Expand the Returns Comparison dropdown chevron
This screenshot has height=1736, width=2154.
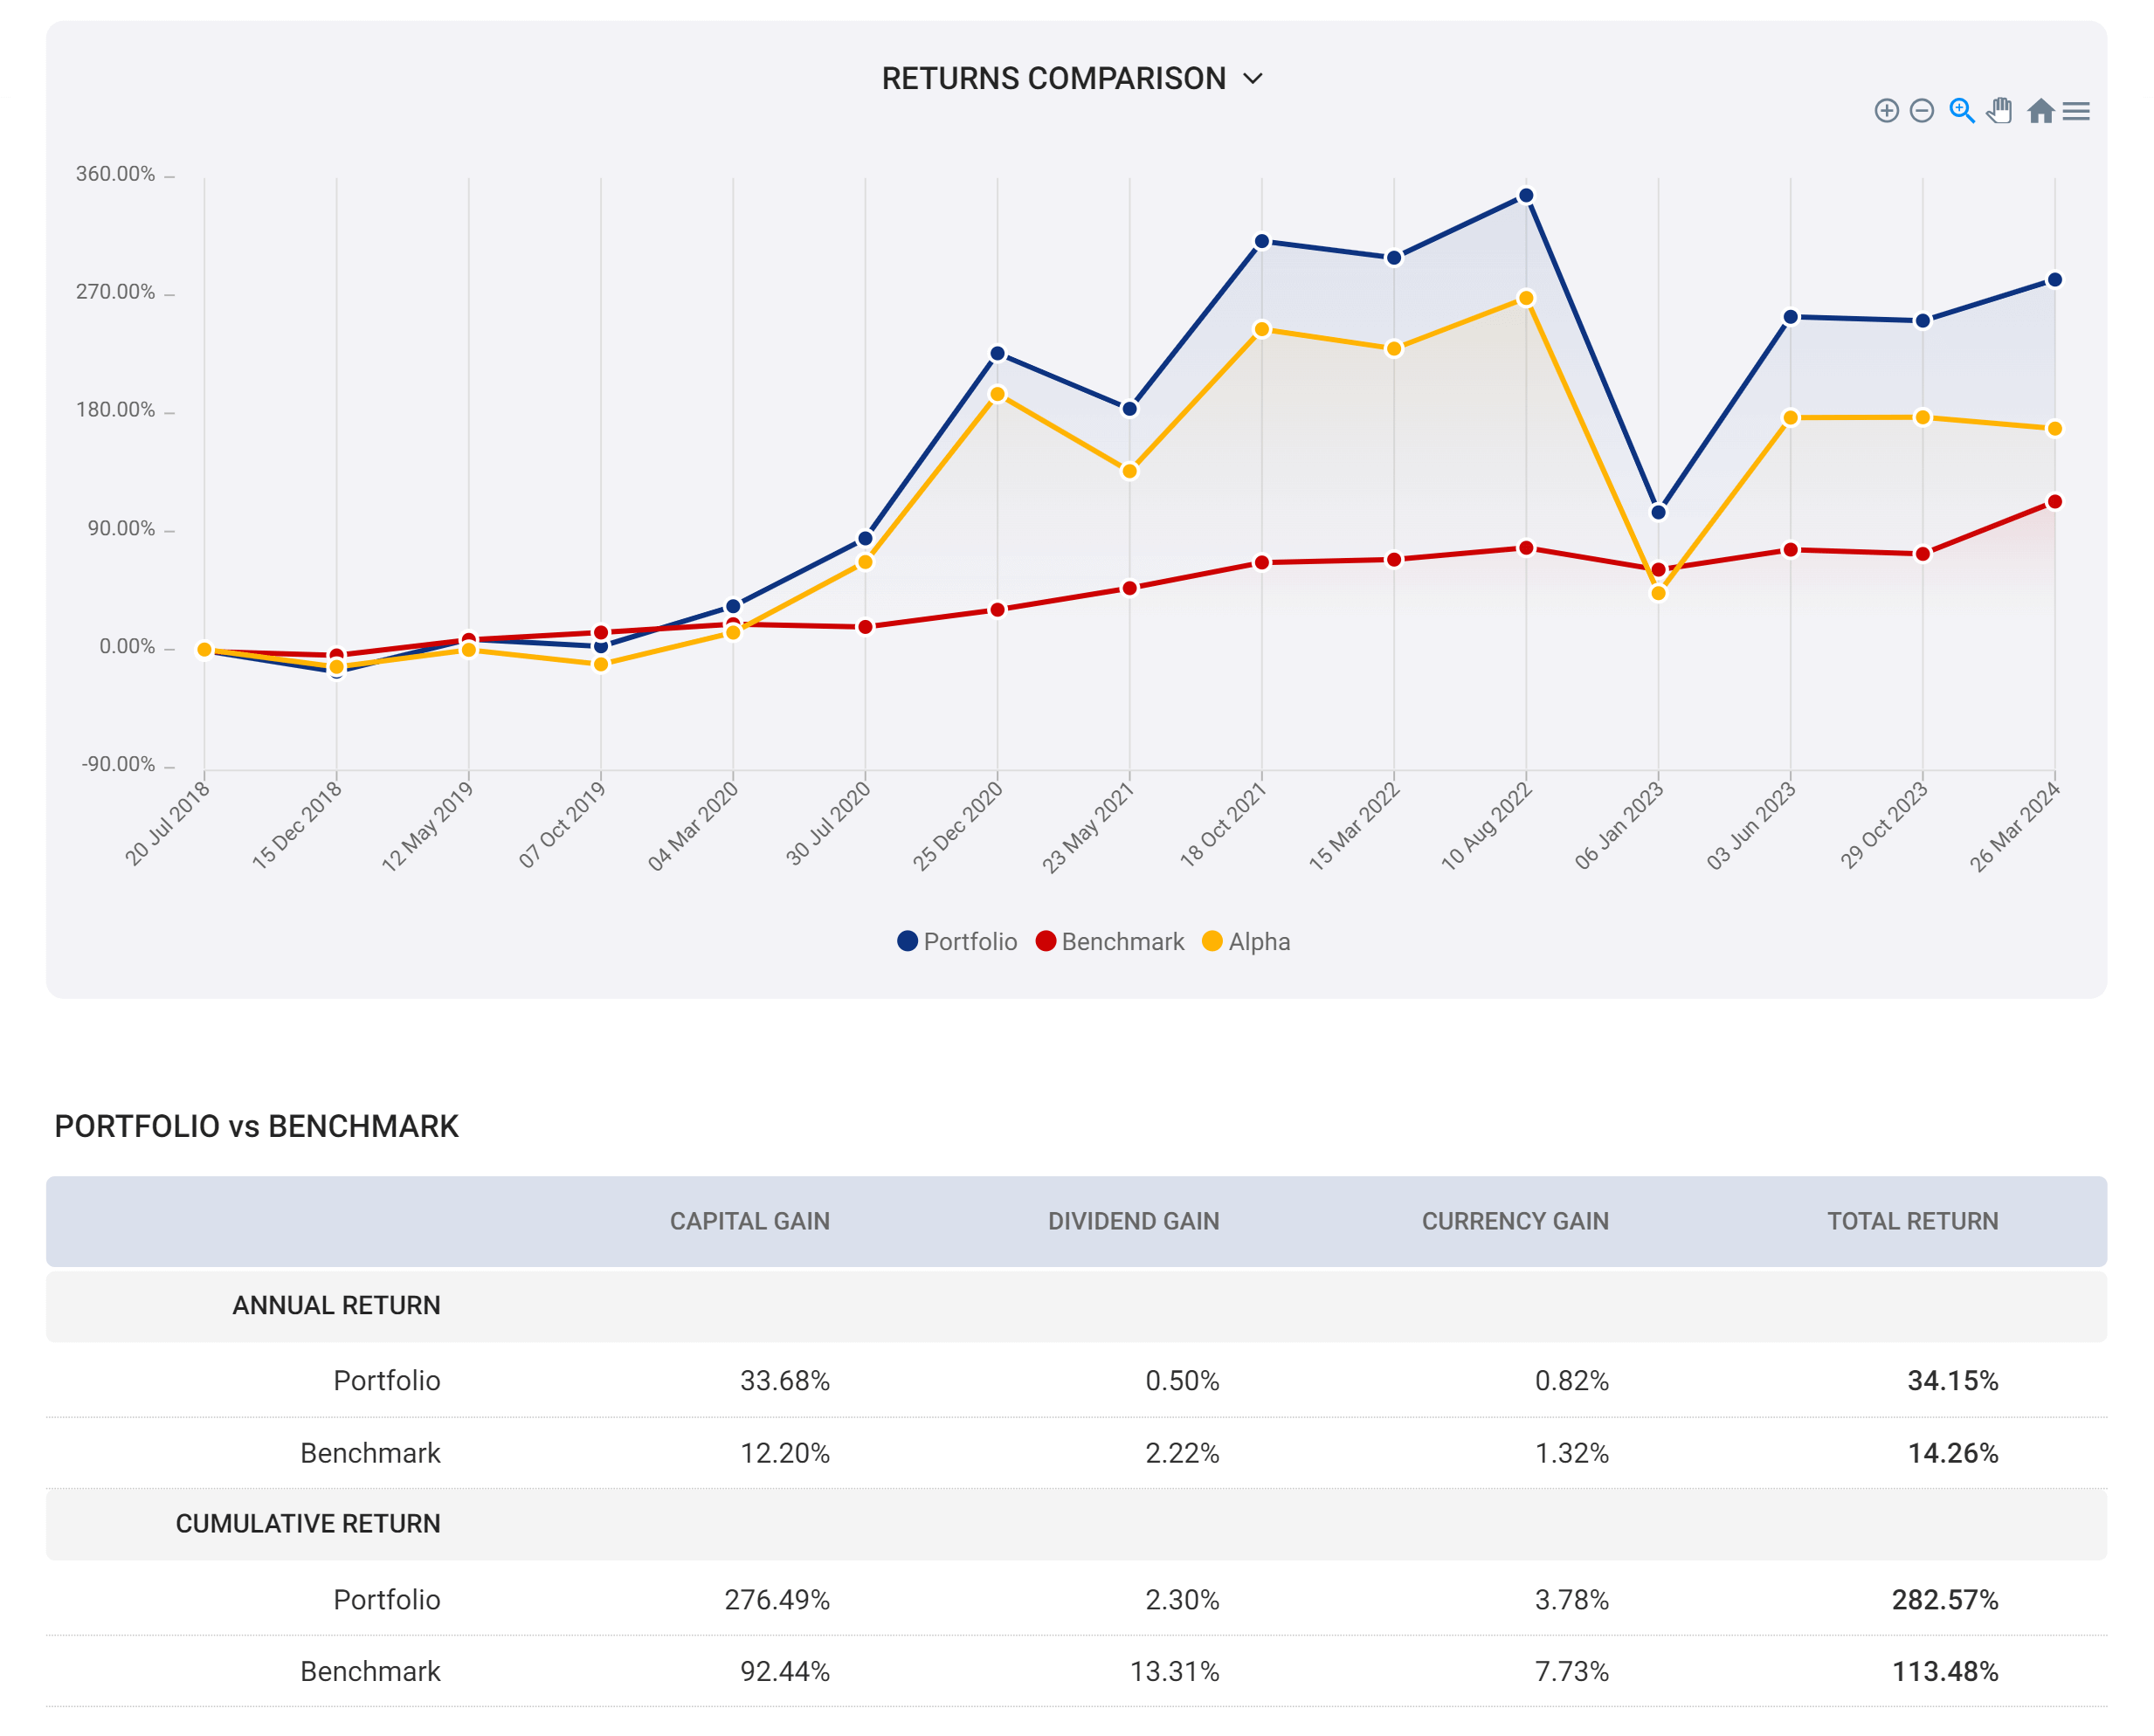click(1252, 79)
